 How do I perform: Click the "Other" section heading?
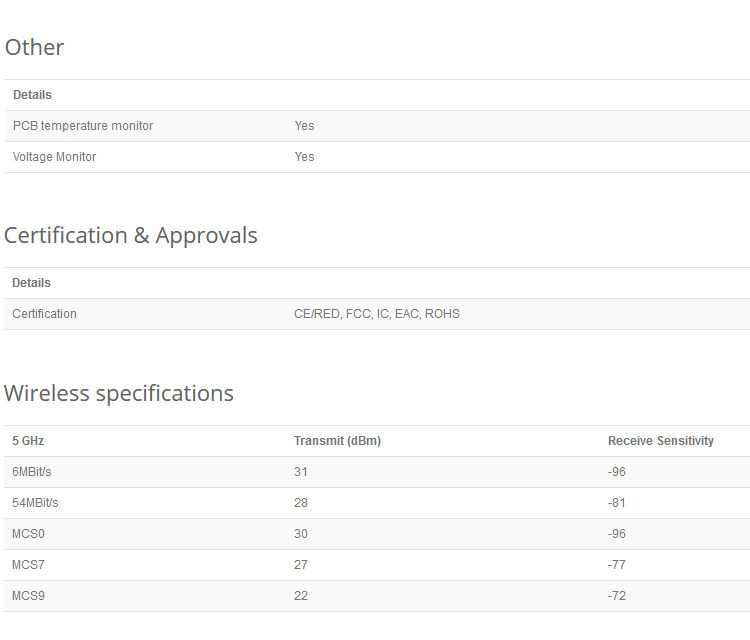coord(35,48)
